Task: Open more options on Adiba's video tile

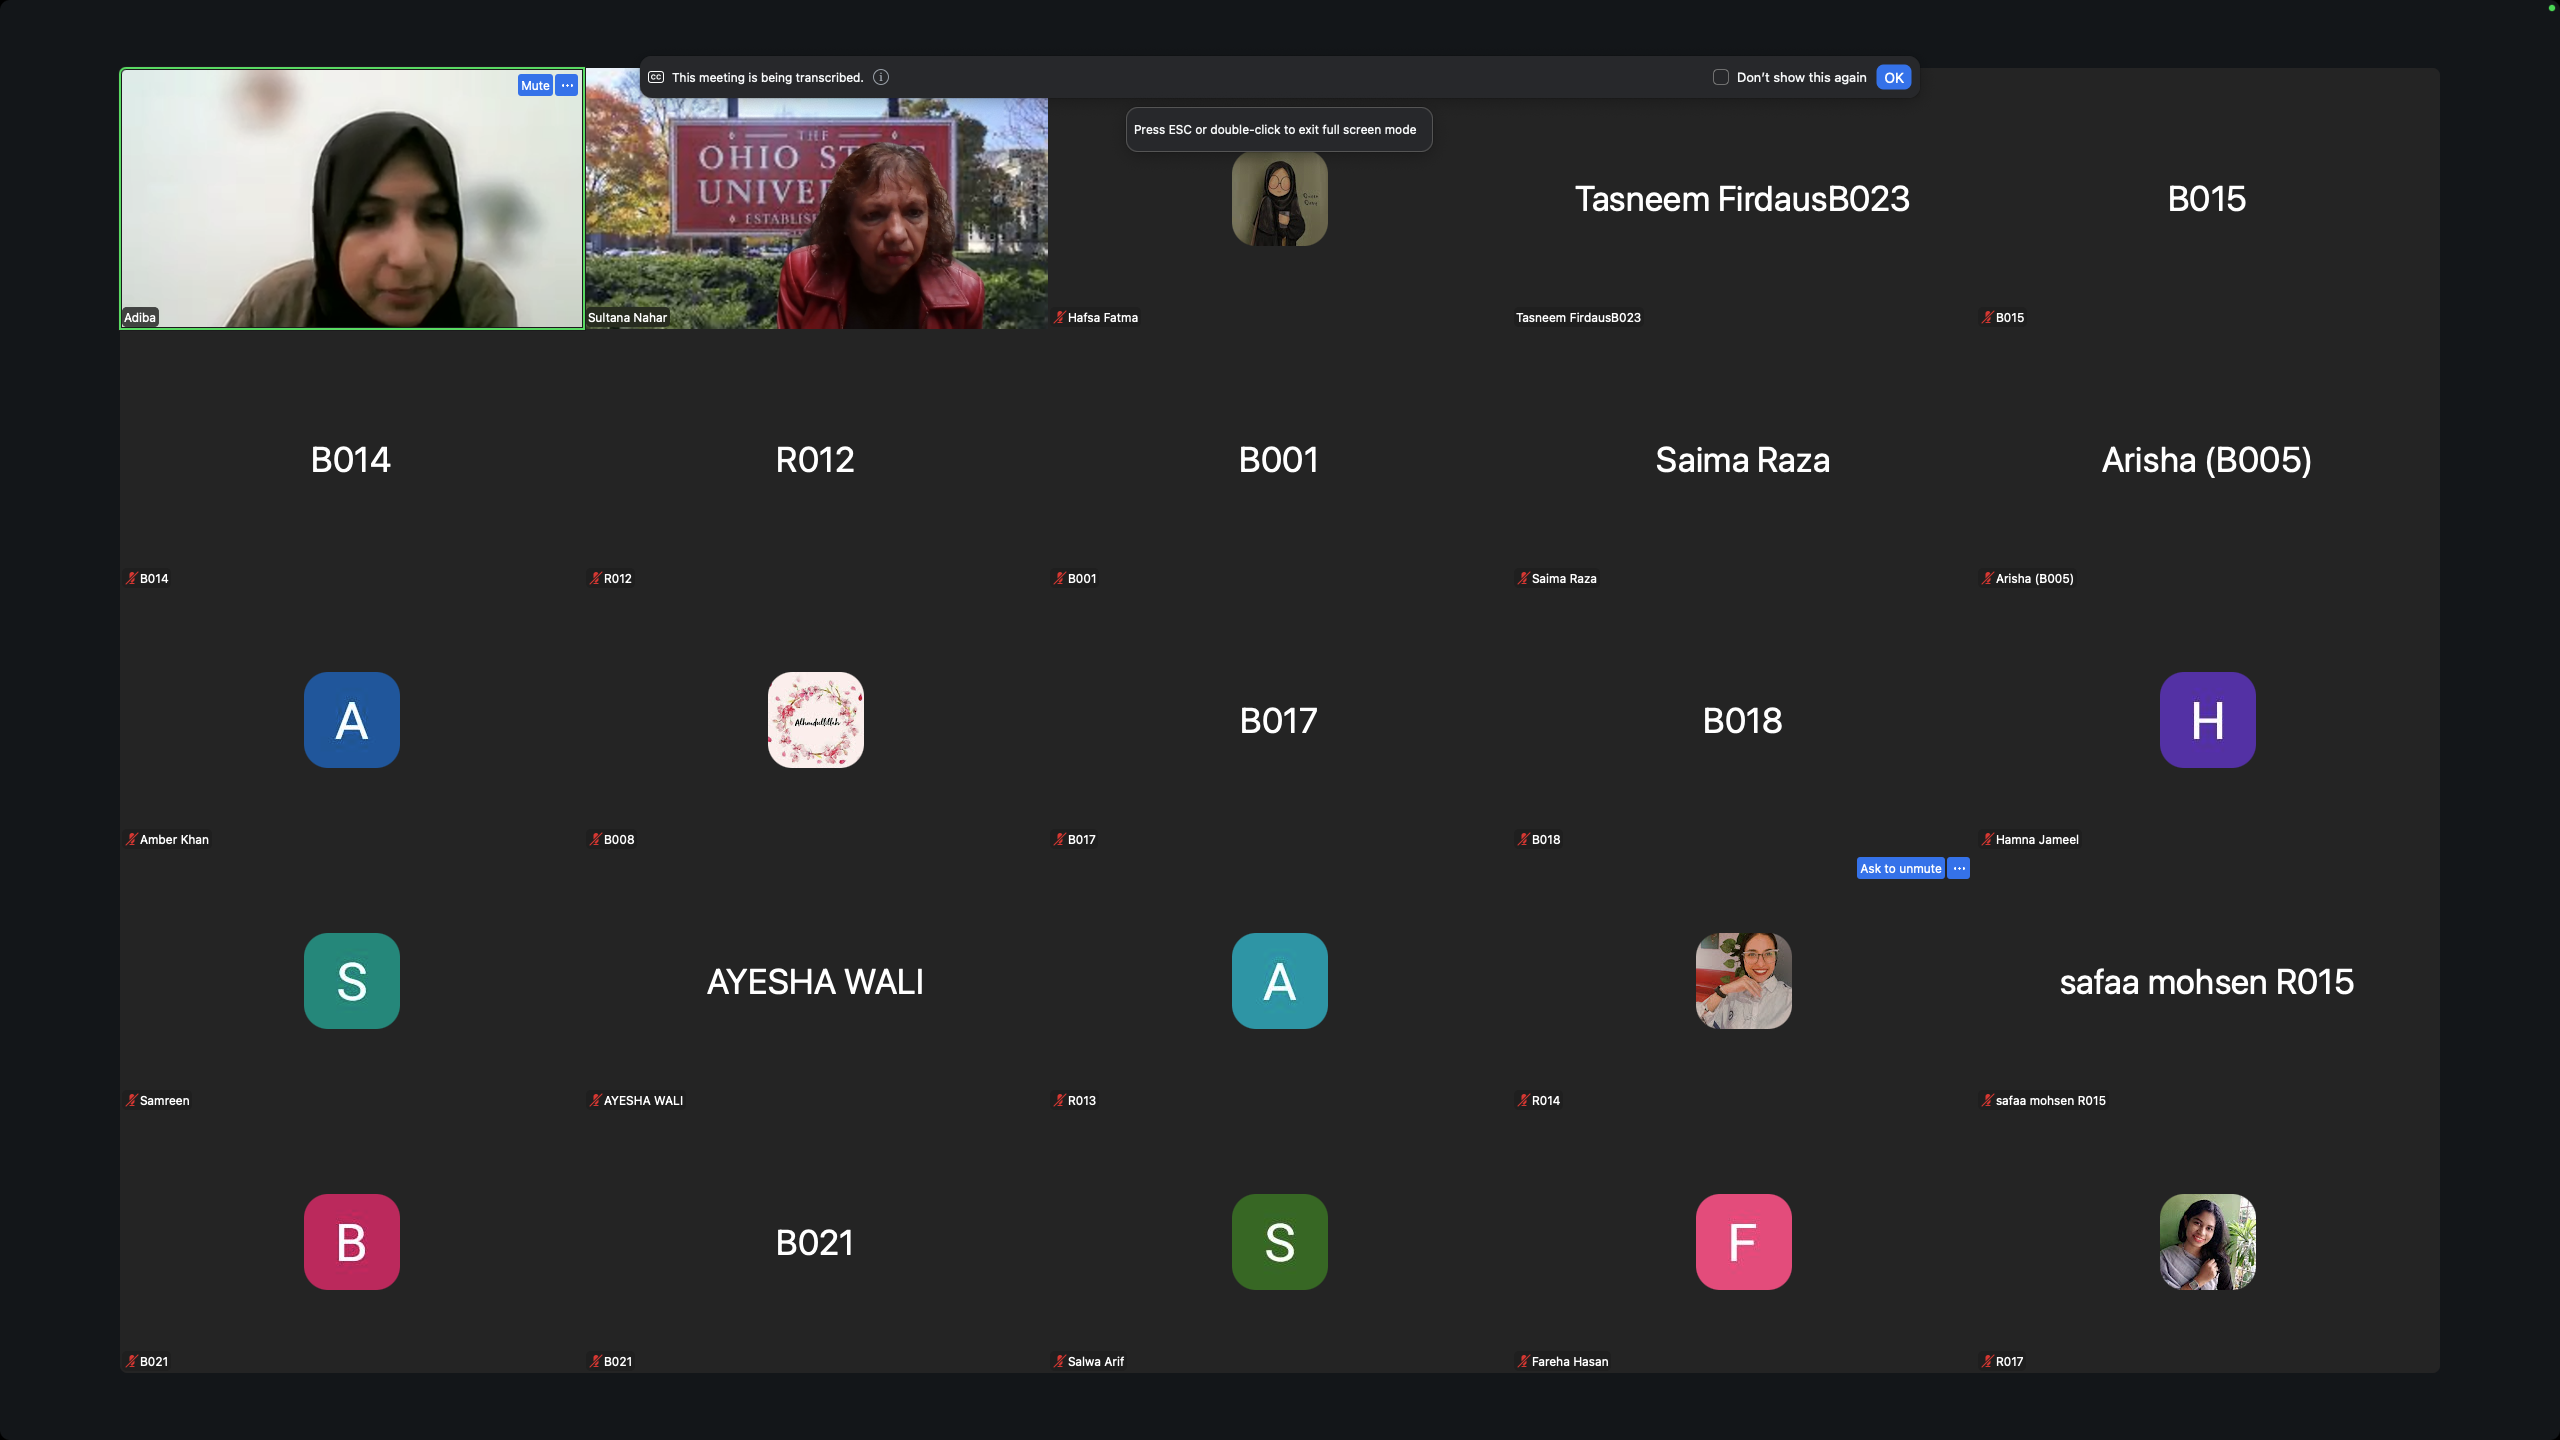Action: [567, 85]
